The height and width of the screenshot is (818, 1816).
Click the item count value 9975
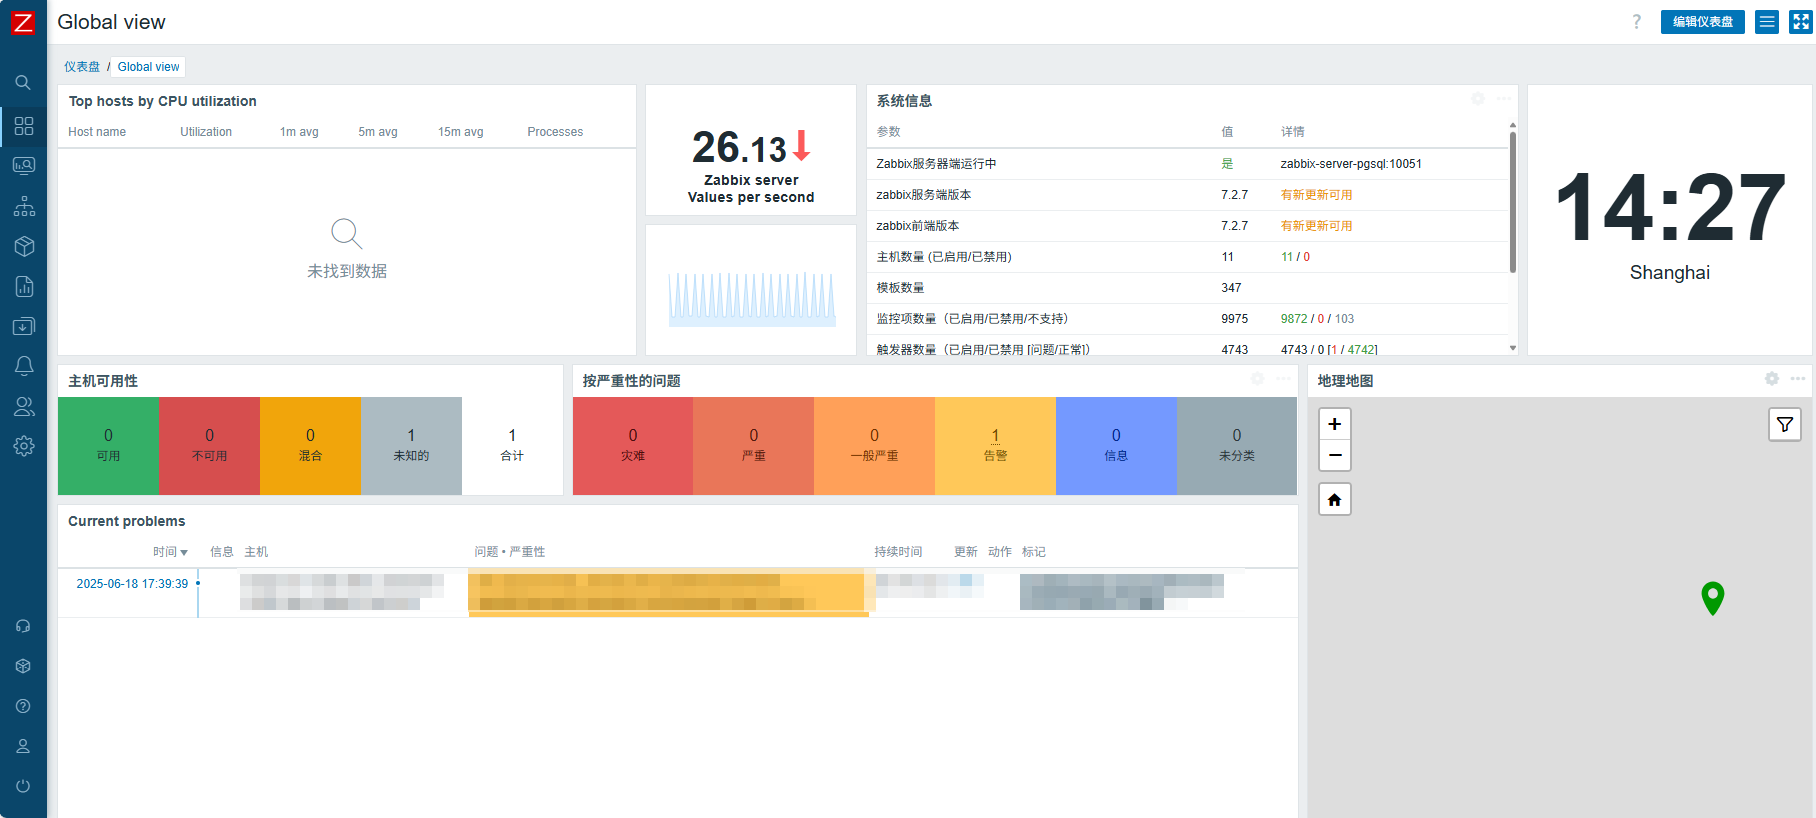(x=1234, y=319)
